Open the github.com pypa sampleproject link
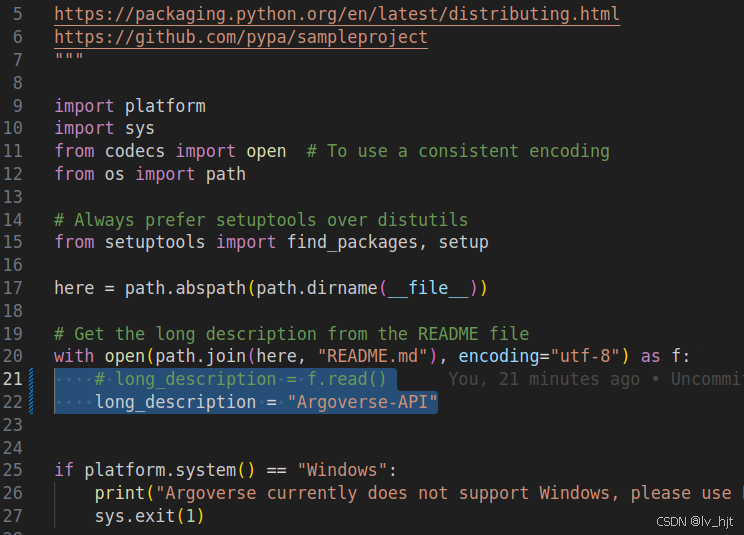The image size is (744, 535). coord(241,37)
